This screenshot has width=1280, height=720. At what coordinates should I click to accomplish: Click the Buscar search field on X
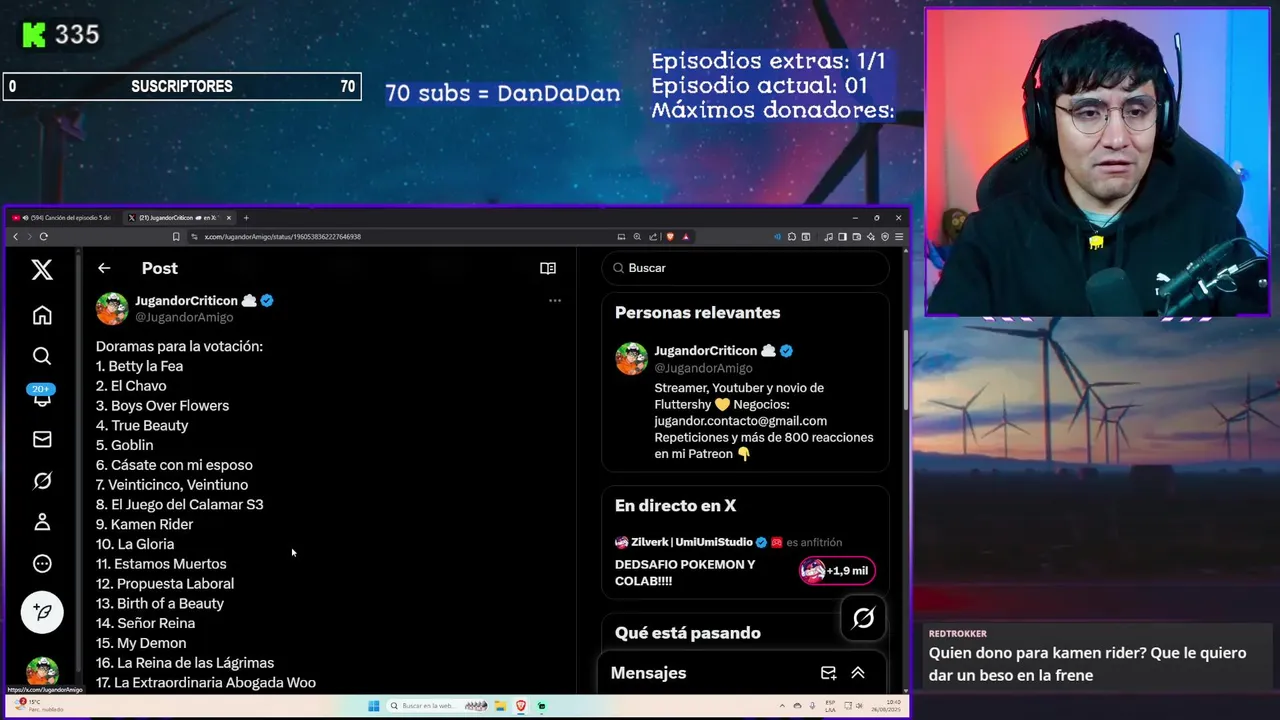tap(745, 268)
